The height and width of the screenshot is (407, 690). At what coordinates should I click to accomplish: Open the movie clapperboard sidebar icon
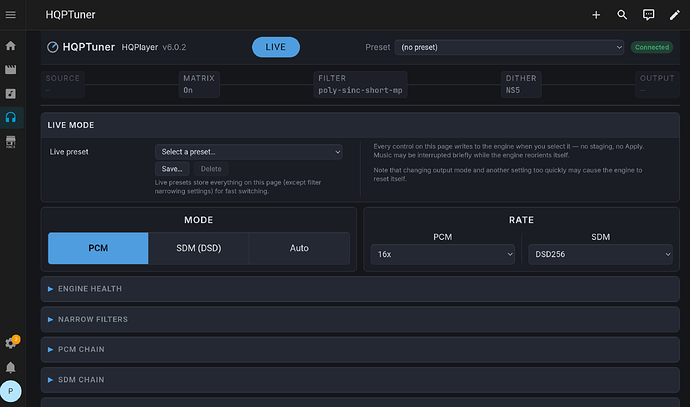(x=11, y=70)
